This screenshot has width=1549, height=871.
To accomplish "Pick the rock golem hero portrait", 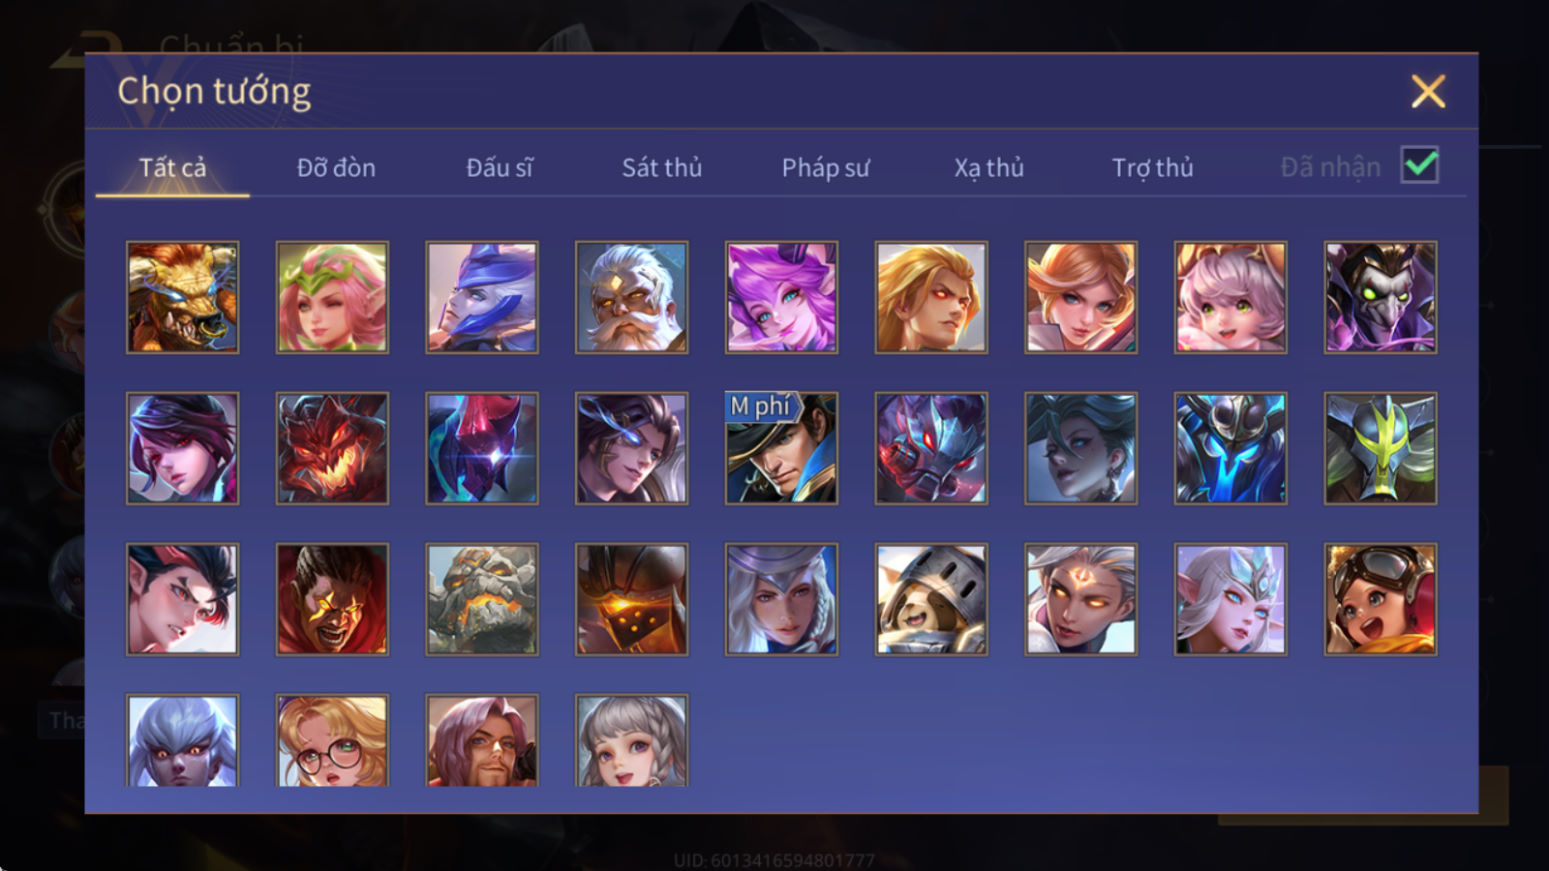I will (482, 599).
